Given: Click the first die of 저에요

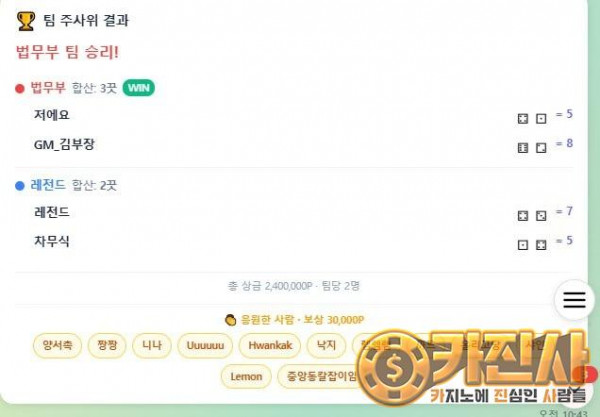Looking at the screenshot, I should pyautogui.click(x=523, y=119).
